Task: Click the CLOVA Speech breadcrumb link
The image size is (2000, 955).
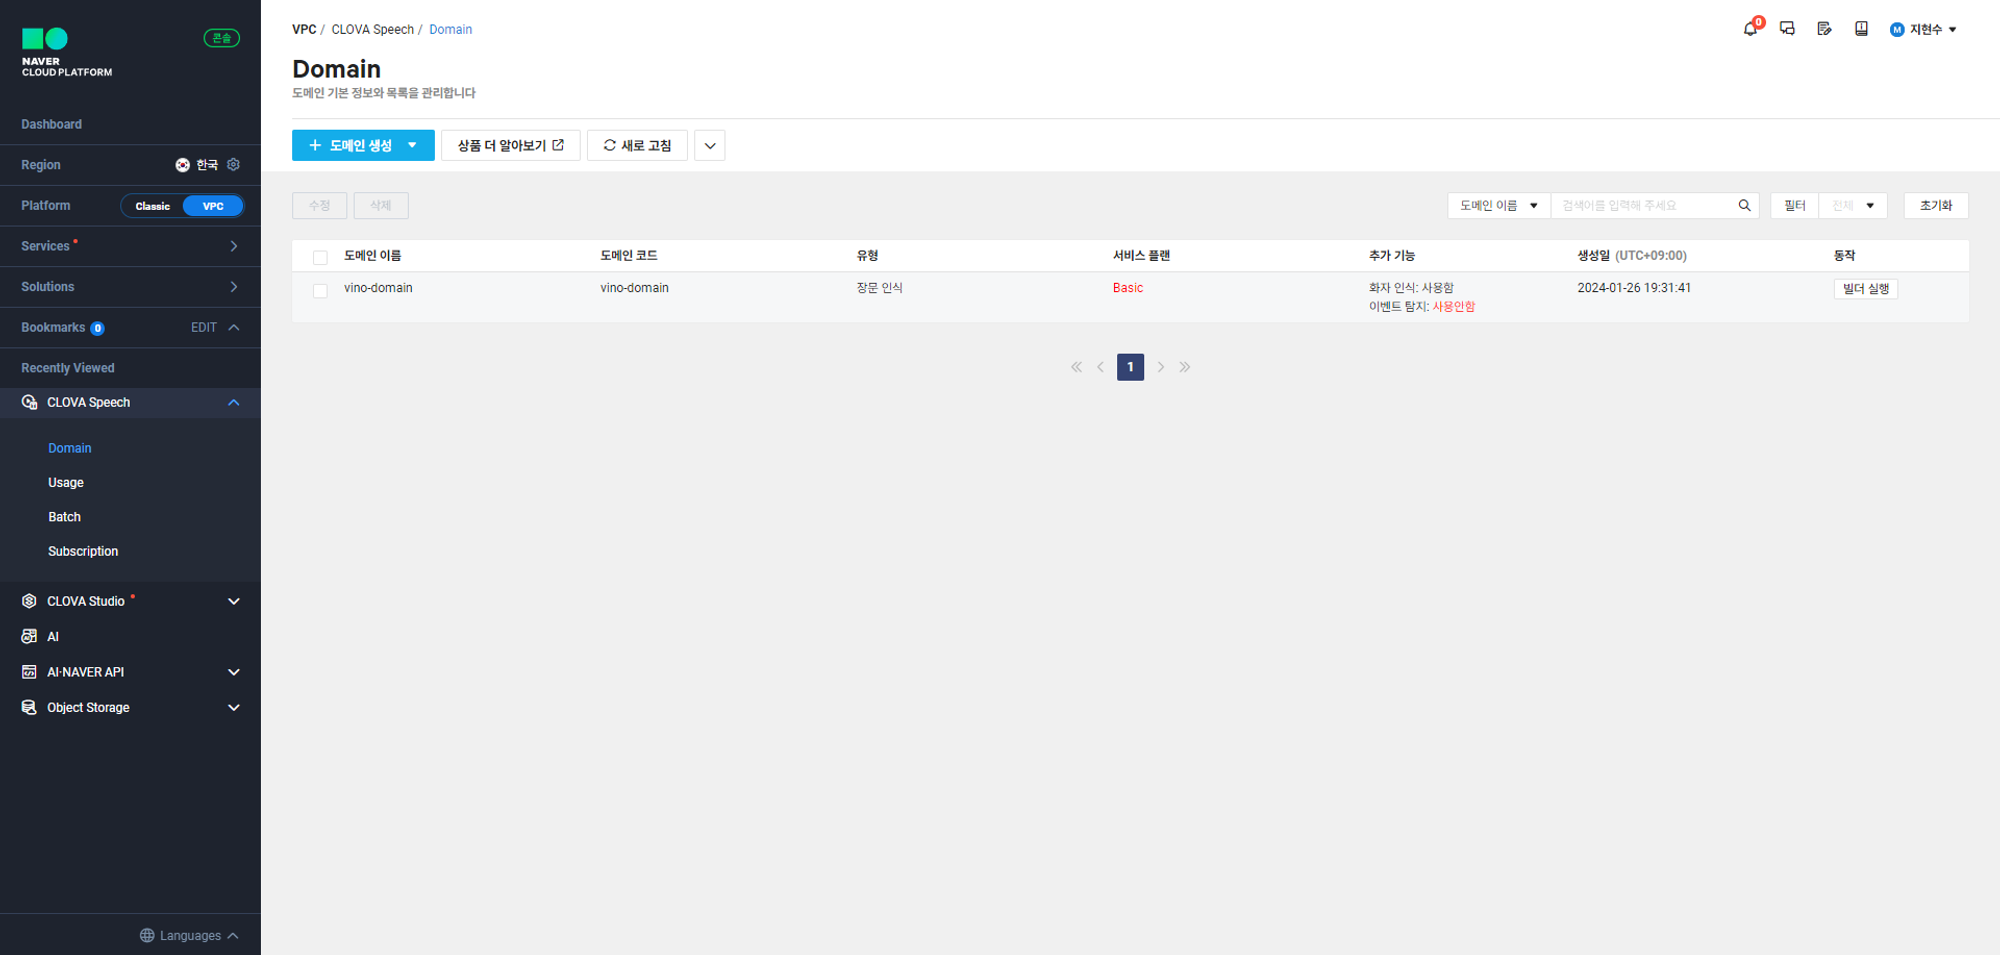Action: point(372,30)
